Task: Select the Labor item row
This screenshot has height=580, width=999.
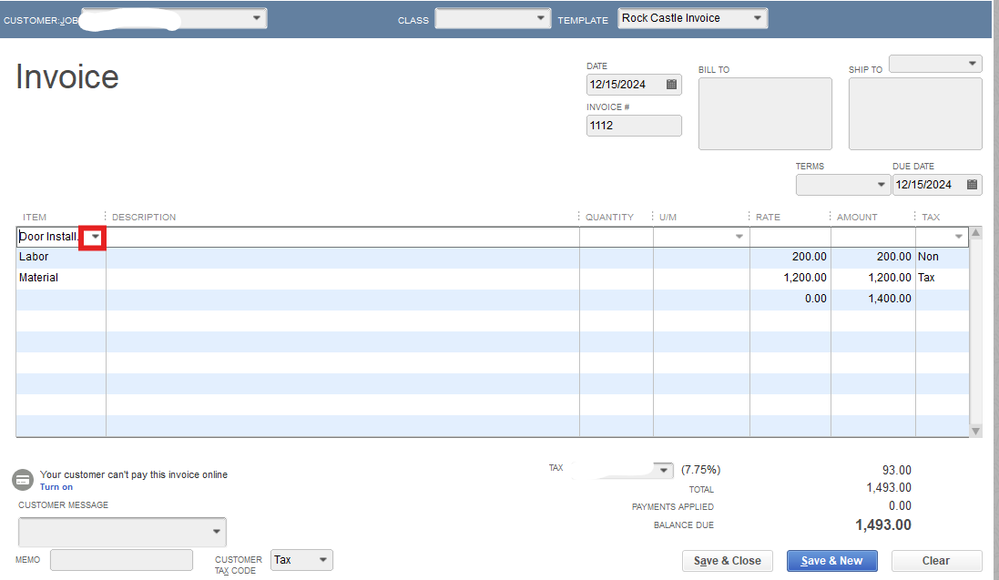Action: pos(492,257)
